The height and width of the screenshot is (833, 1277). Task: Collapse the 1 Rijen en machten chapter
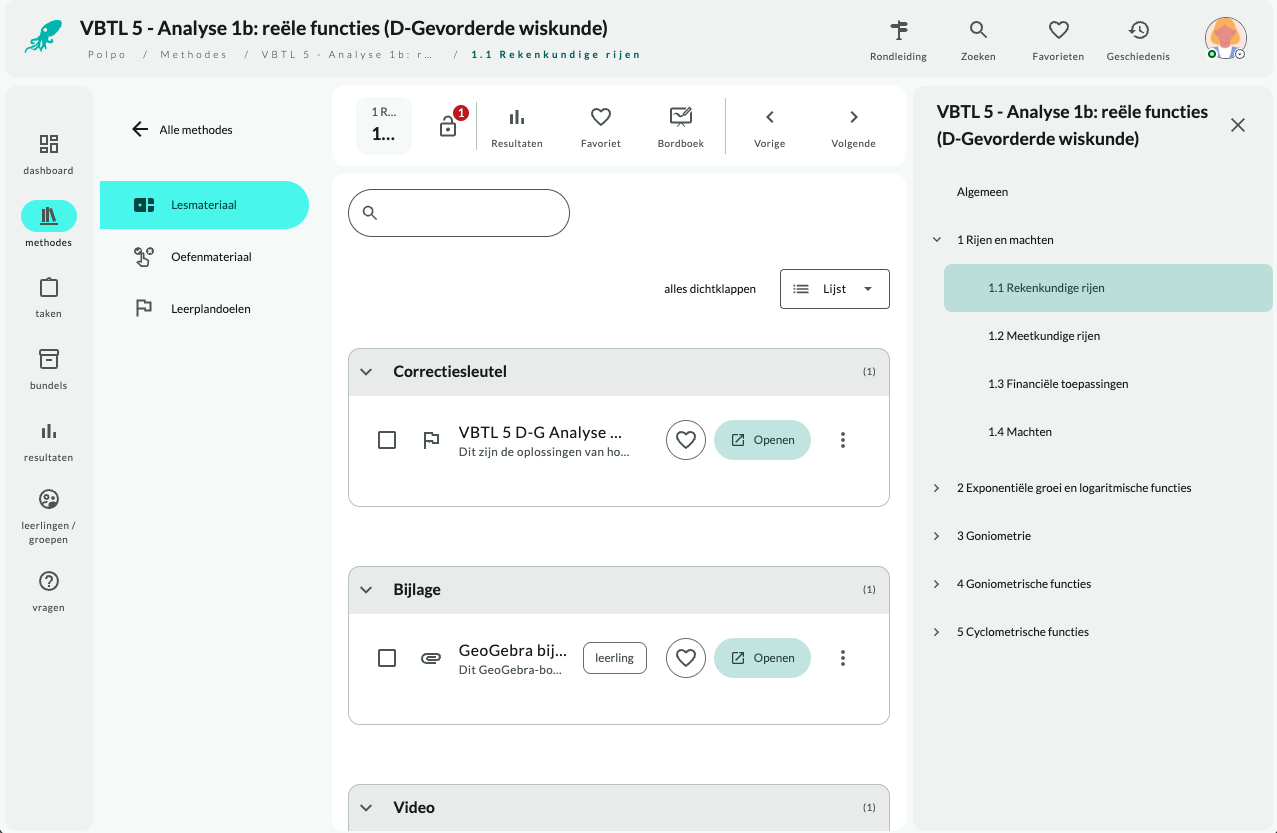937,240
